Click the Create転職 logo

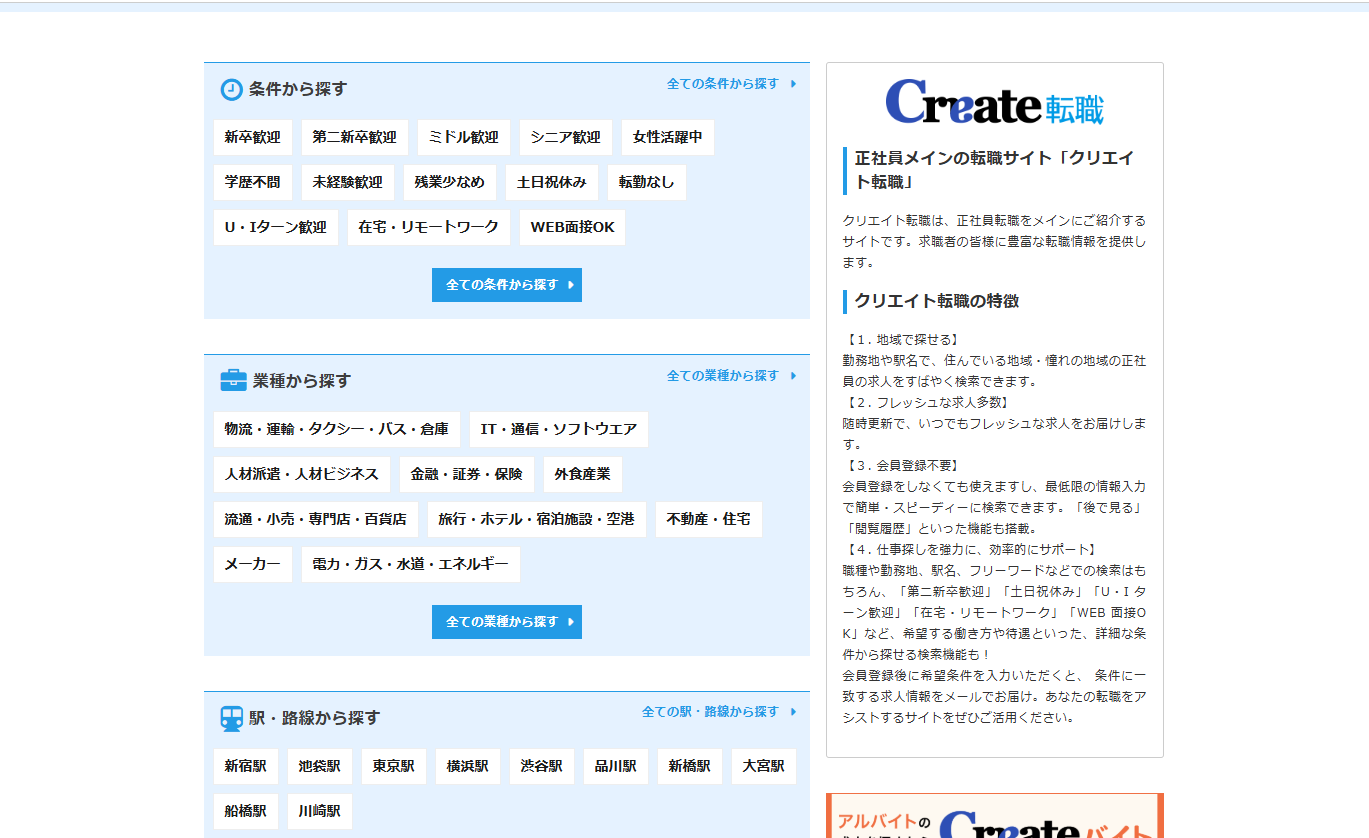tap(994, 102)
